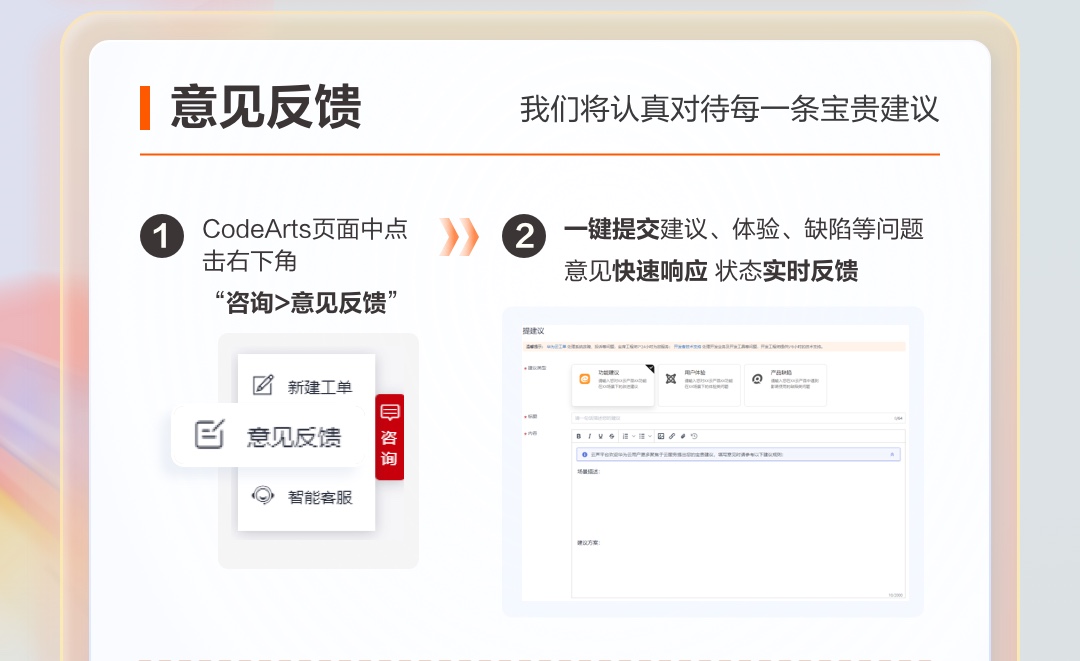Choose 意见反馈 in the consult popup
The height and width of the screenshot is (661, 1080).
click(267, 436)
